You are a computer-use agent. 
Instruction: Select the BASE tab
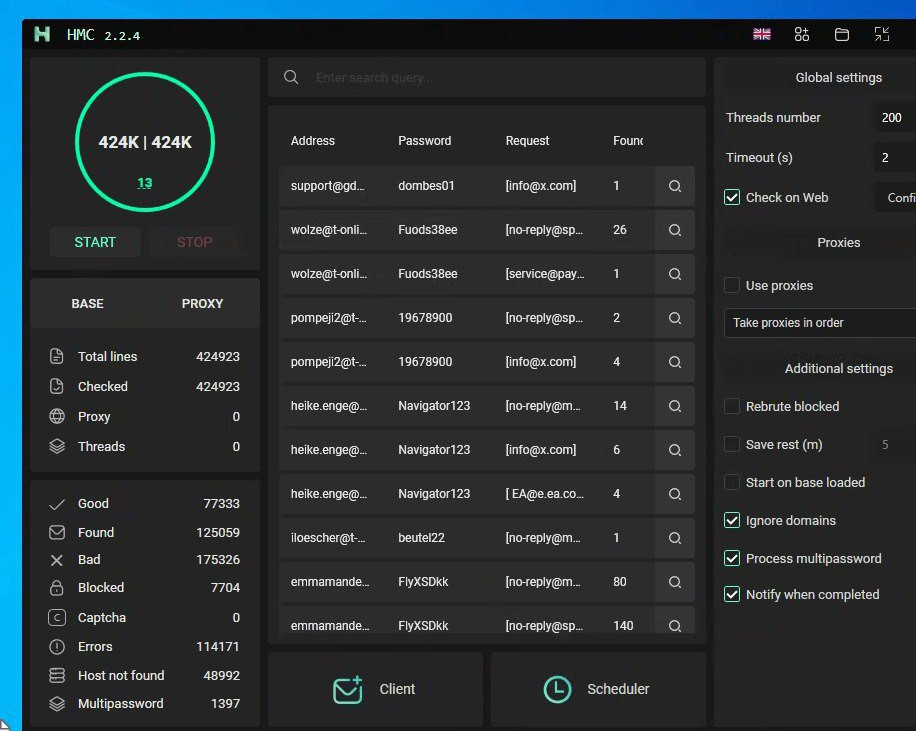87,304
